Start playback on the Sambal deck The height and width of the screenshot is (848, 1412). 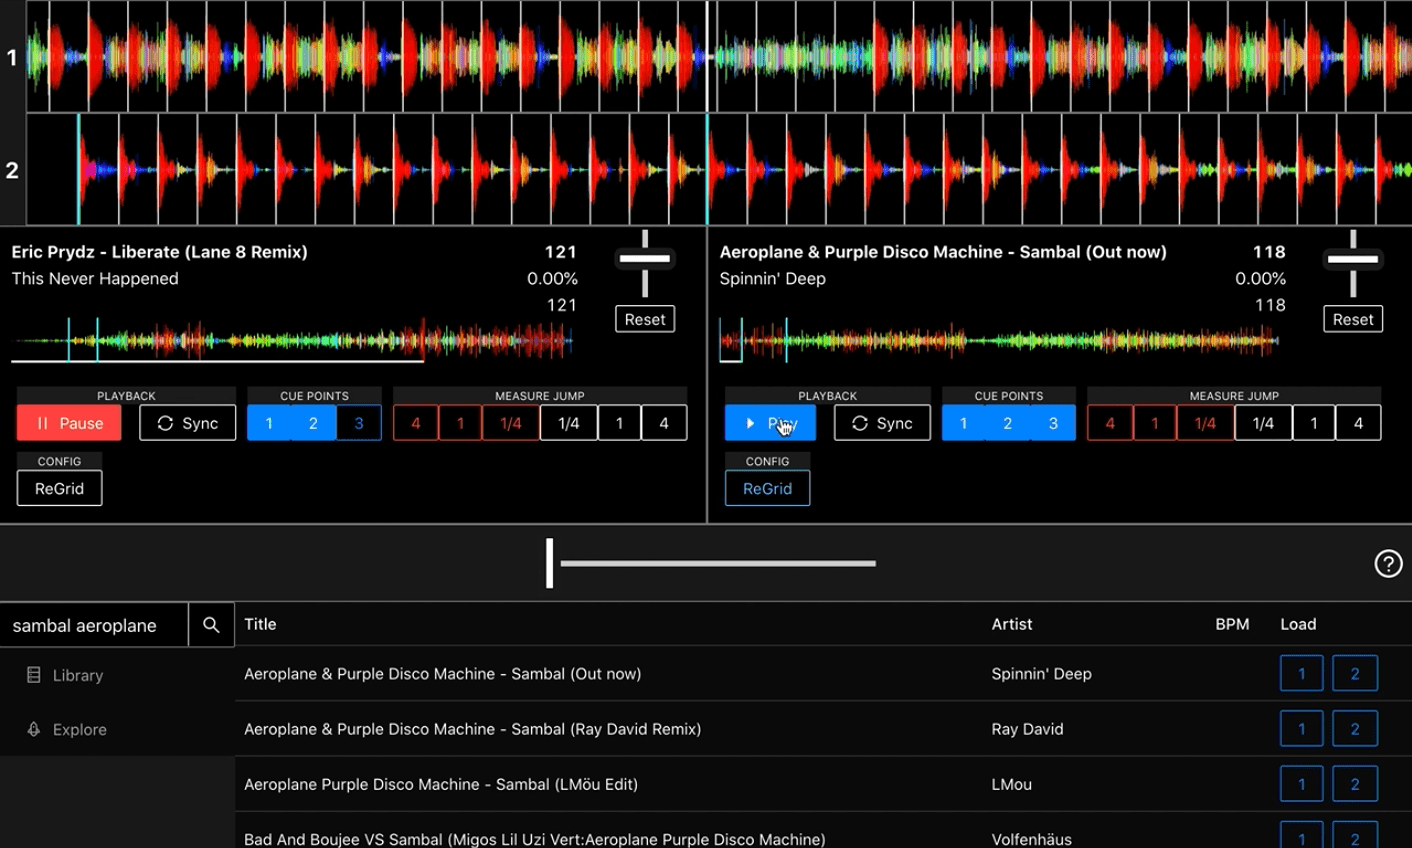[769, 422]
